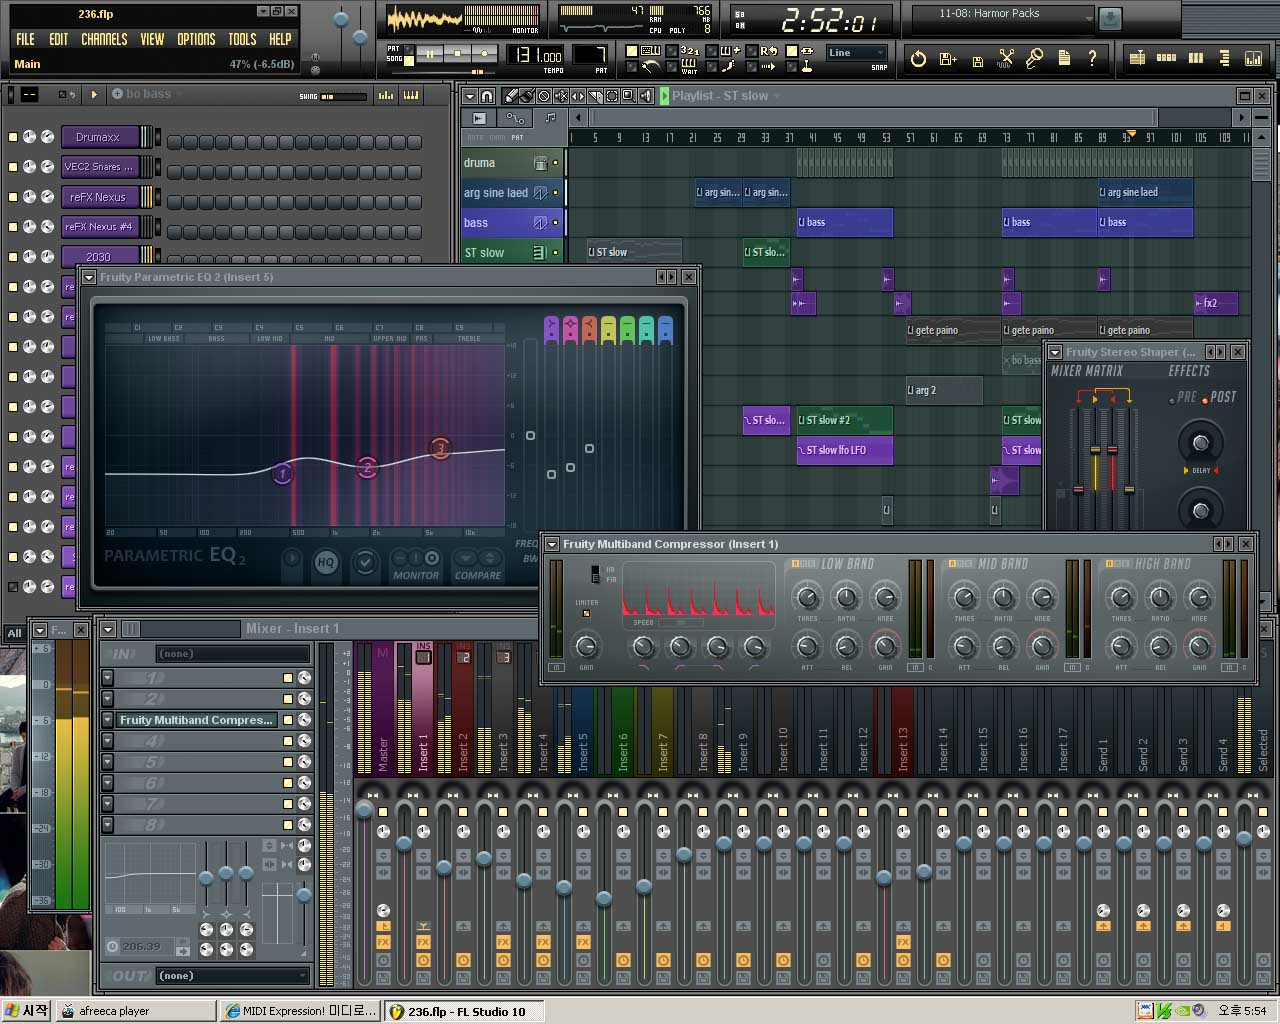Image resolution: width=1280 pixels, height=1024 pixels.
Task: Mute the Drumaxx channel with its LED
Action: tap(13, 137)
